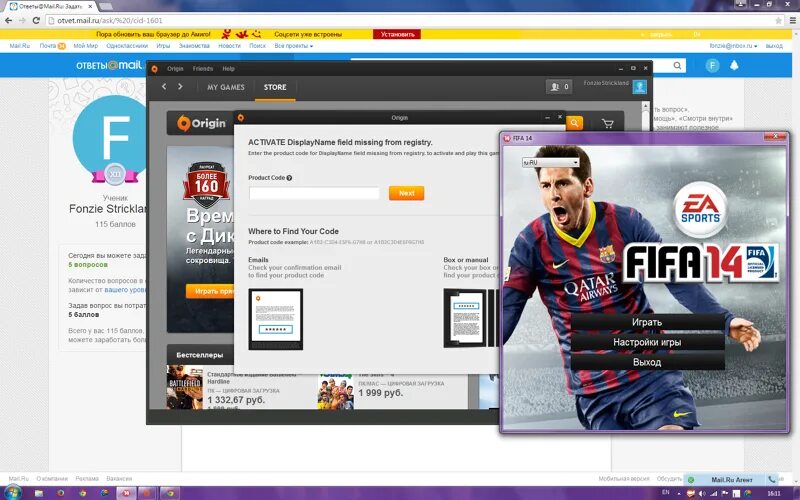The image size is (800, 500).
Task: Switch to the STORE tab
Action: (275, 87)
